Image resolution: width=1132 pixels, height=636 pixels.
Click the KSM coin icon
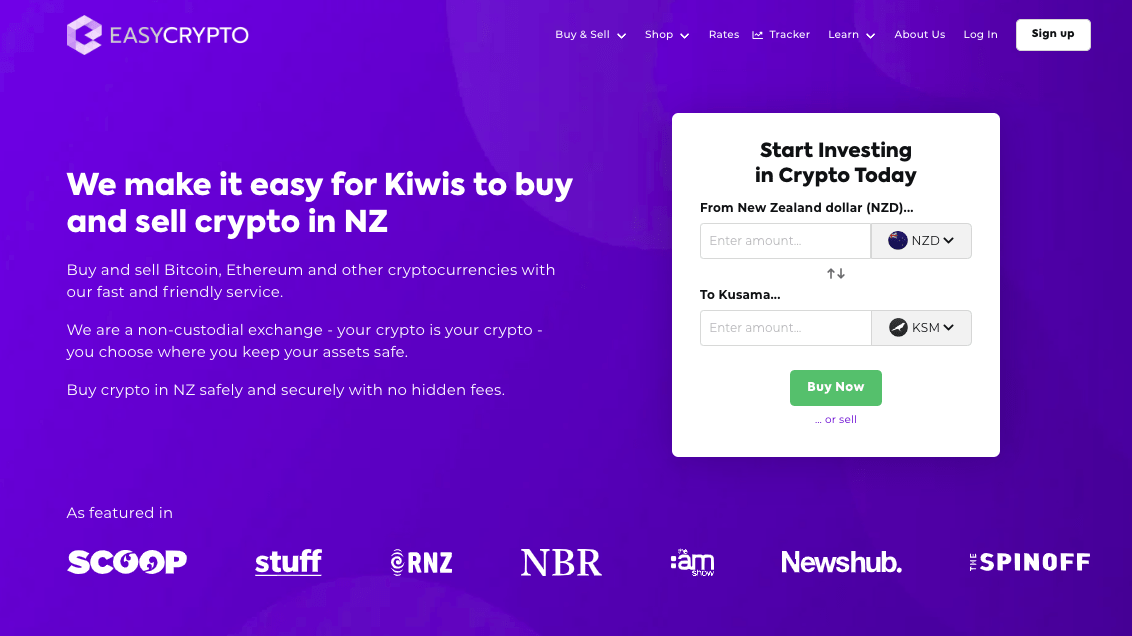tap(897, 327)
